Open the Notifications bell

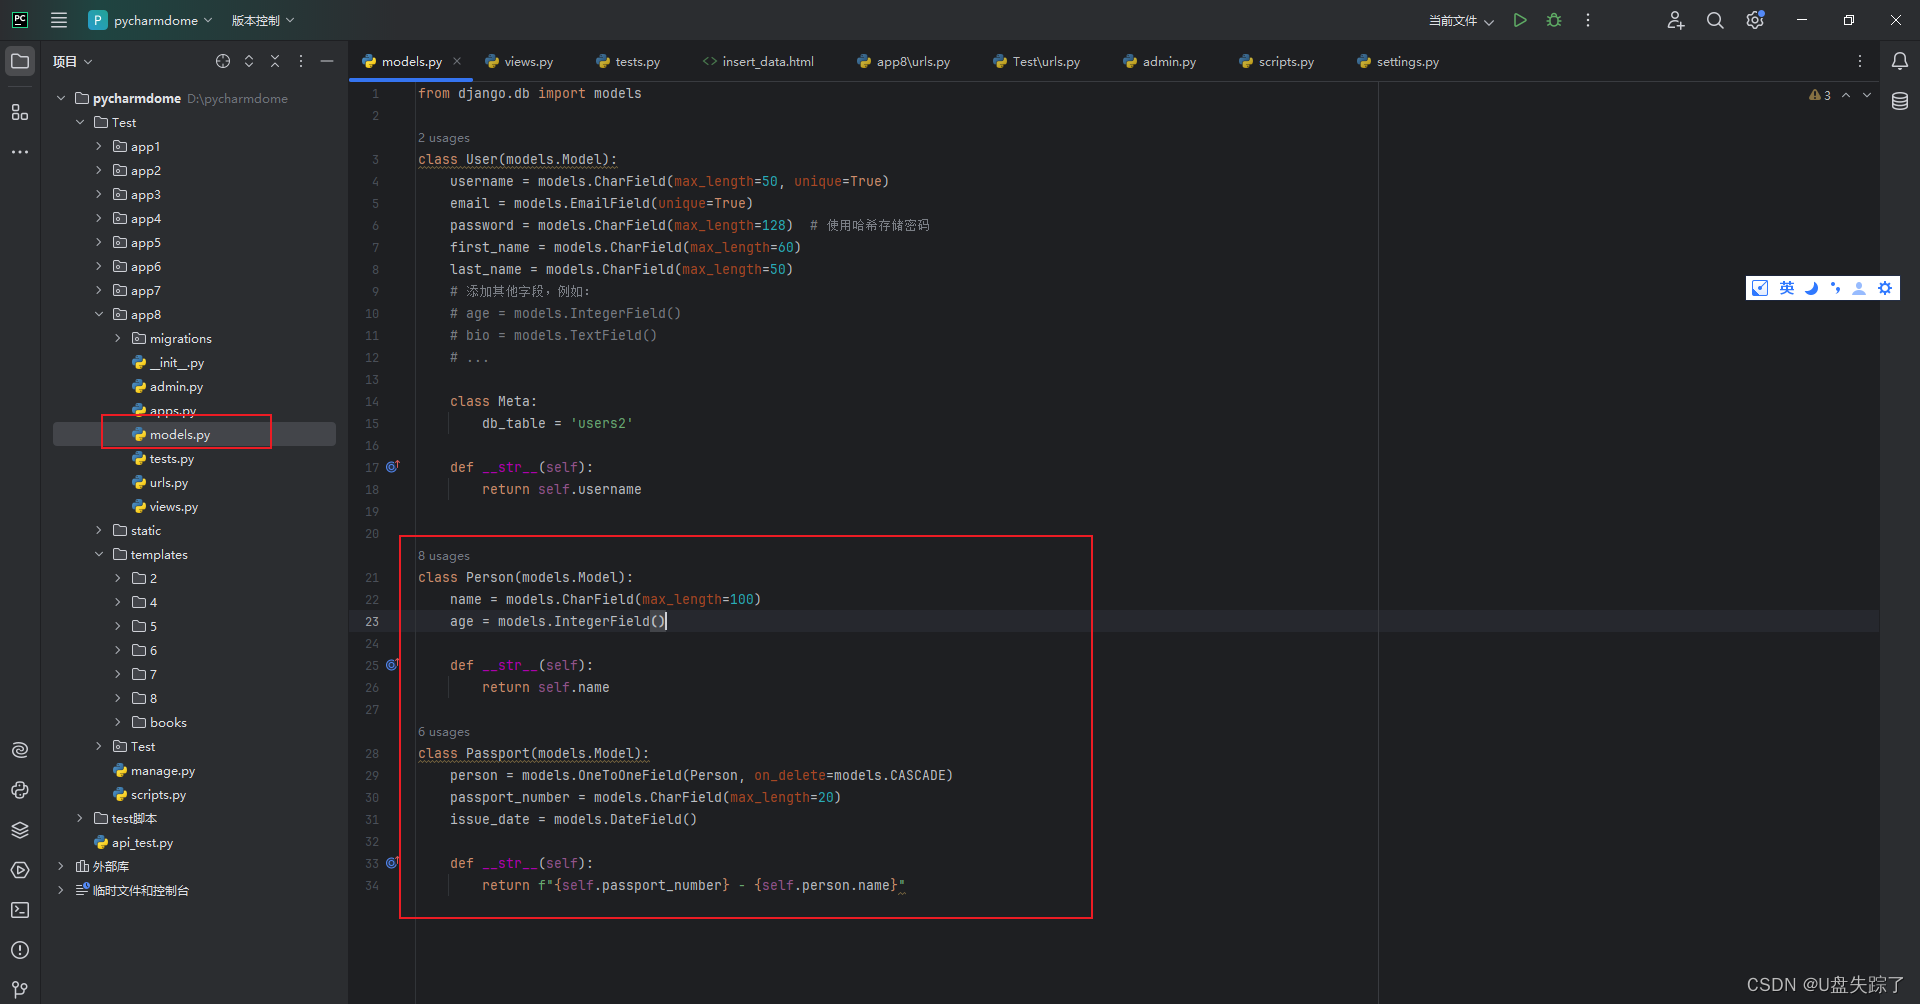(1900, 61)
